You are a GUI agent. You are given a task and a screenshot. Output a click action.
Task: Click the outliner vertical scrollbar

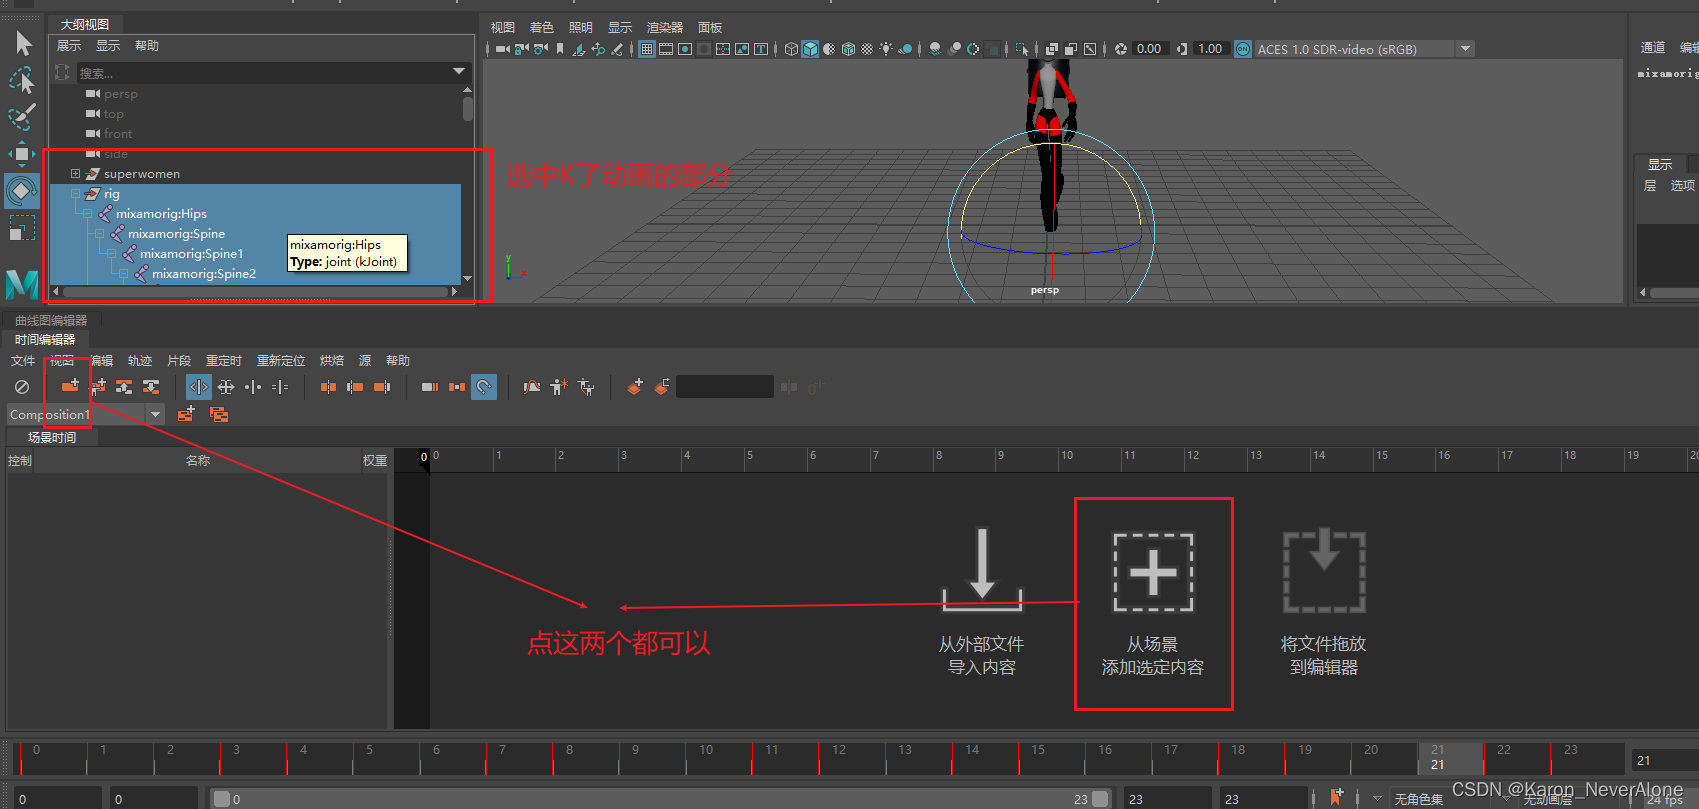[x=468, y=108]
